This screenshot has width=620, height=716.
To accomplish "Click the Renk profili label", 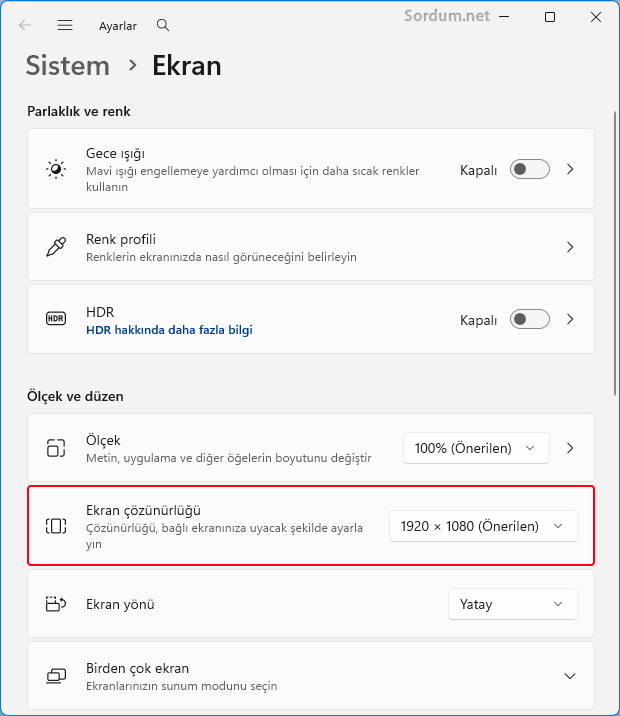I will click(121, 239).
